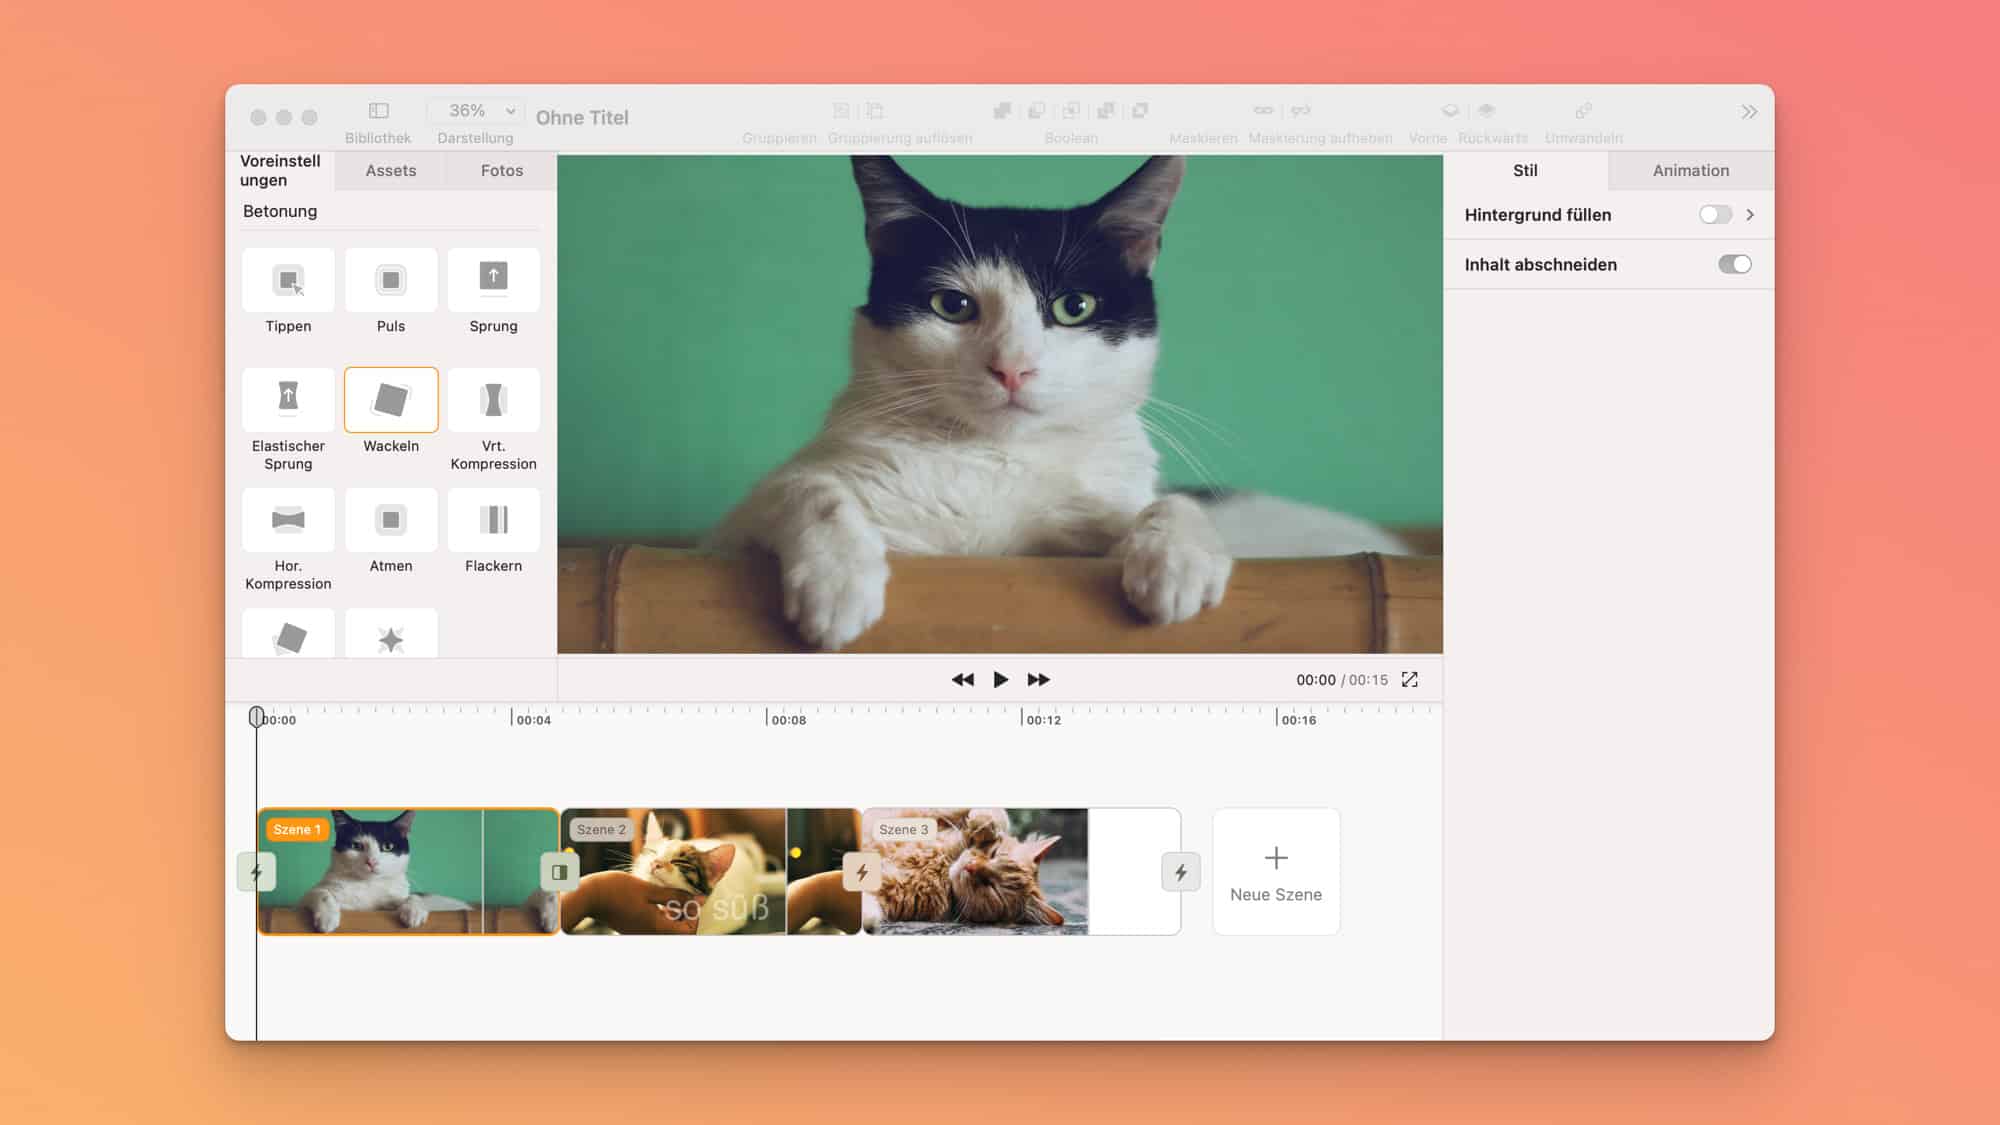Toggle Hintergrund füllen switch

(1714, 215)
